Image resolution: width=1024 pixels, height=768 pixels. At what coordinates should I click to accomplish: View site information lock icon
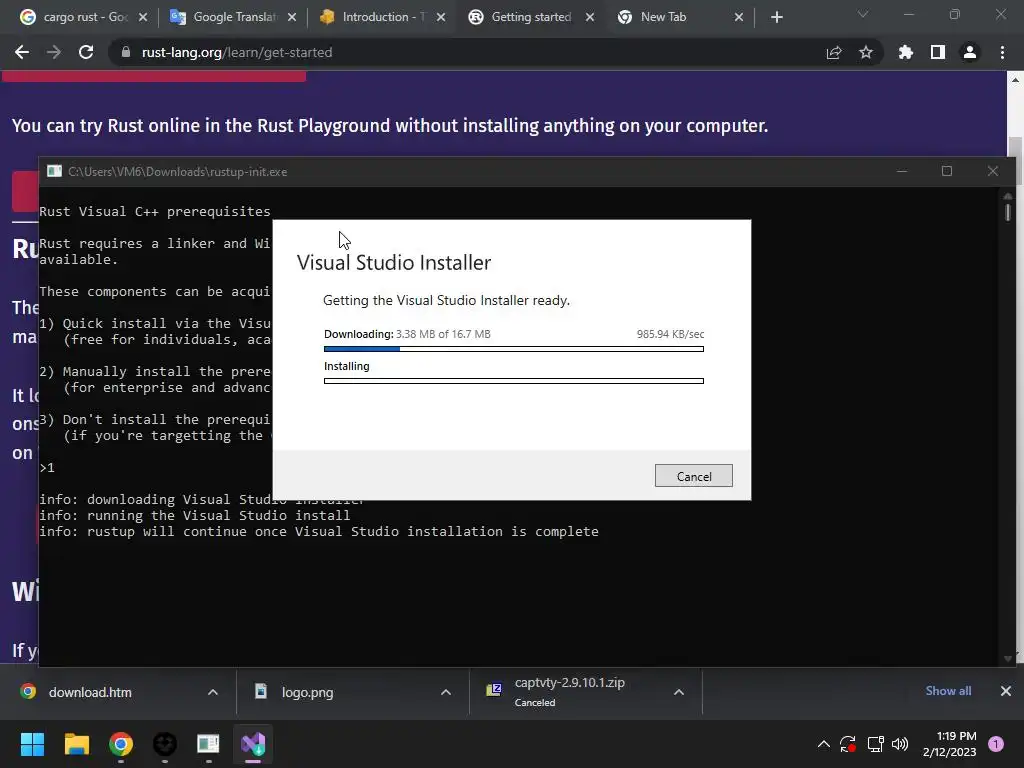point(125,52)
